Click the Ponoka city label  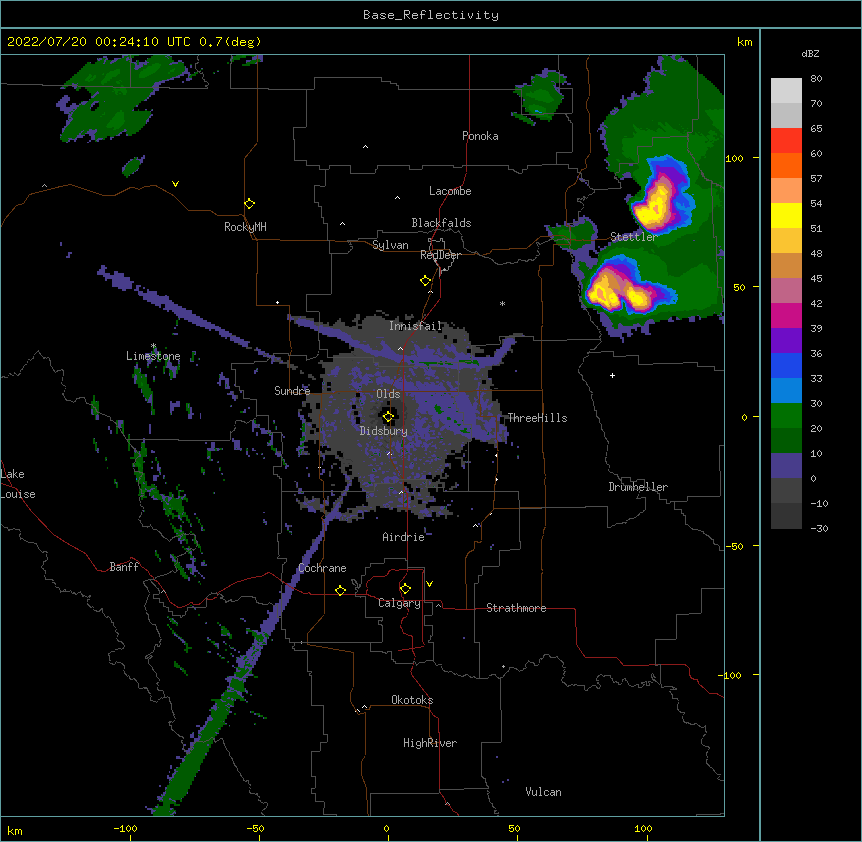480,136
